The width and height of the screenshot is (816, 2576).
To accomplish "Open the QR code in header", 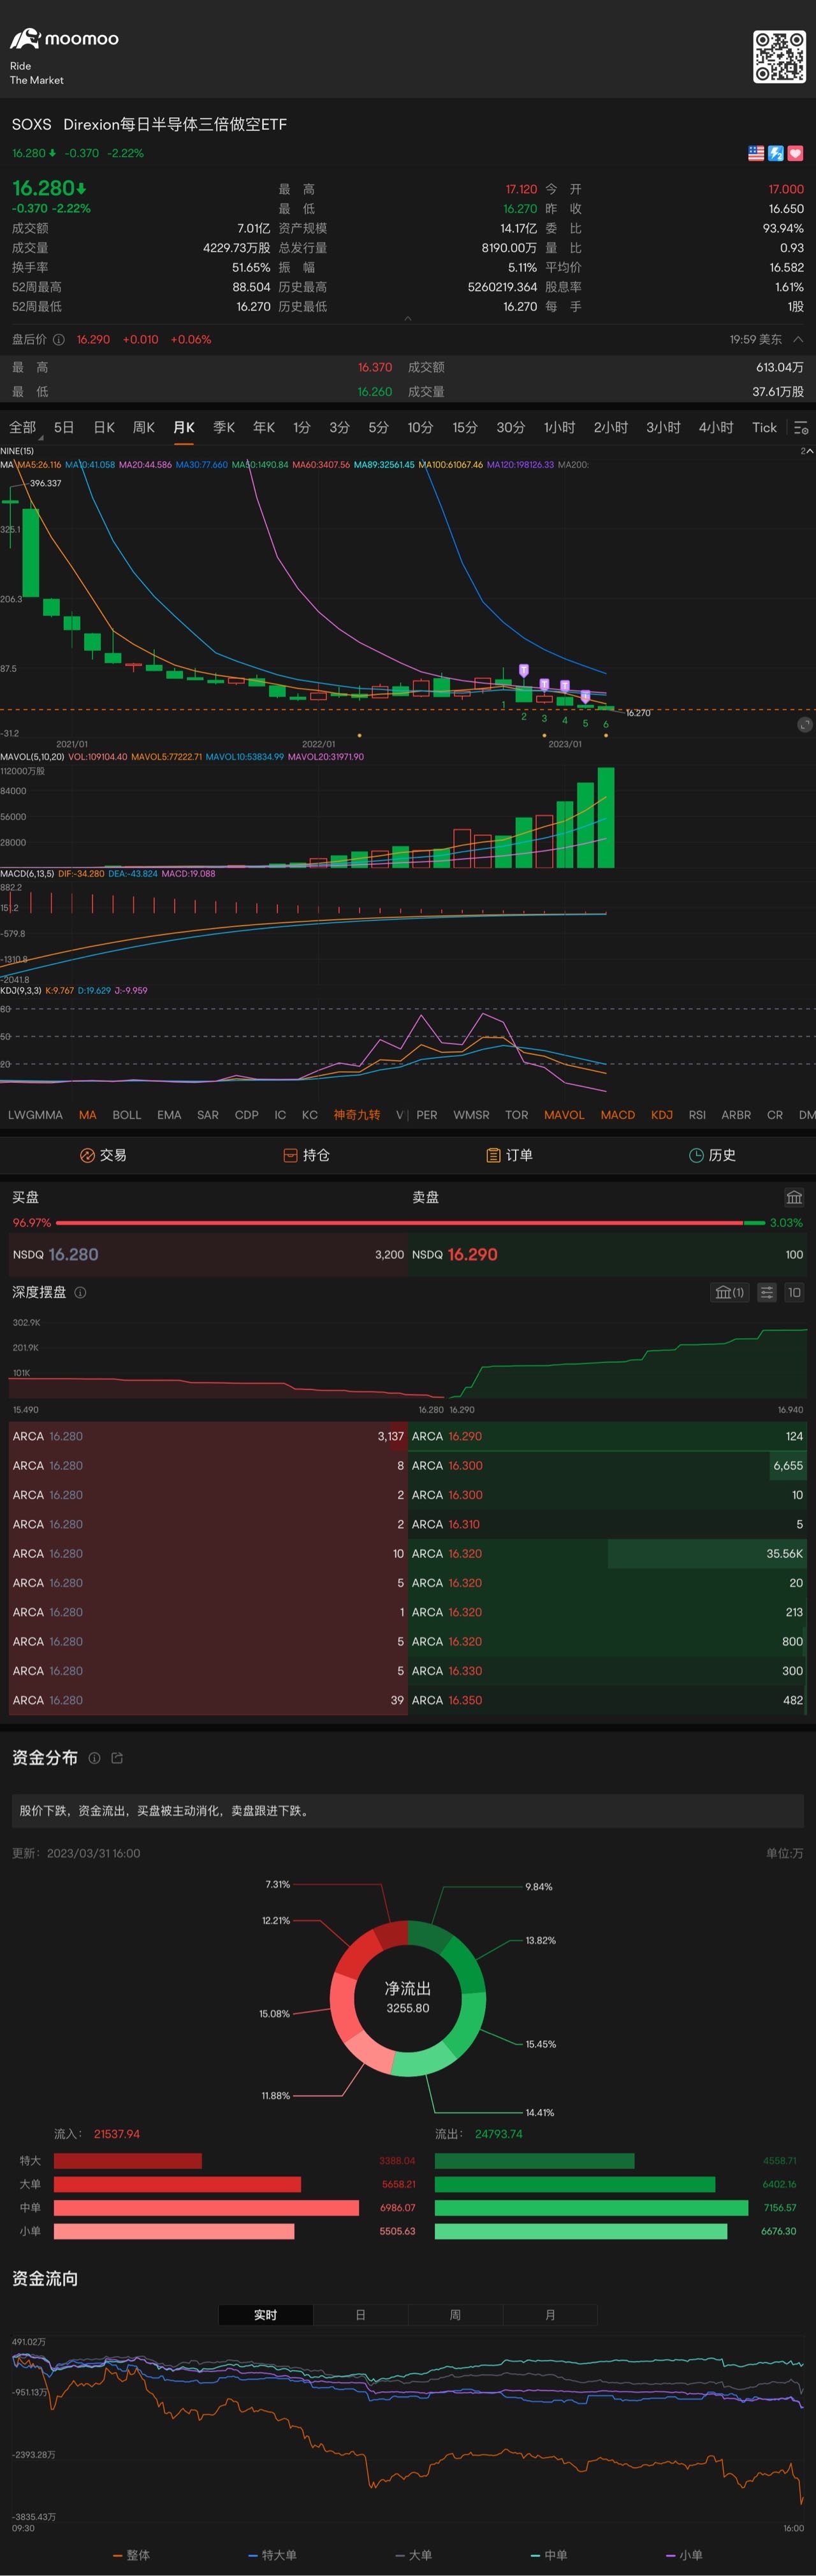I will (x=779, y=56).
